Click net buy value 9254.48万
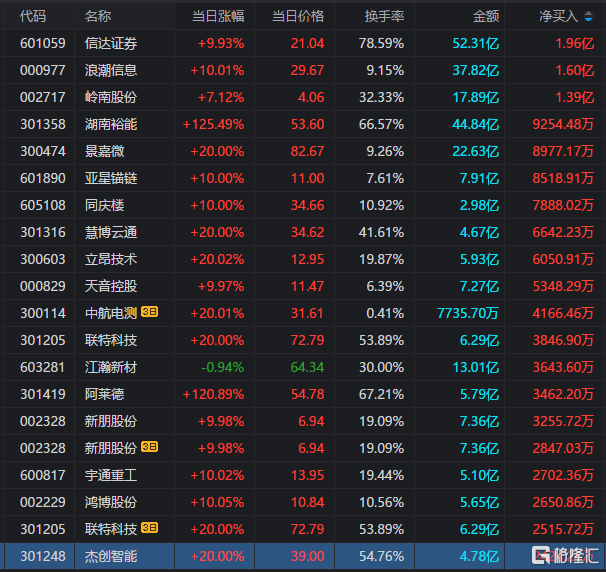 click(563, 124)
